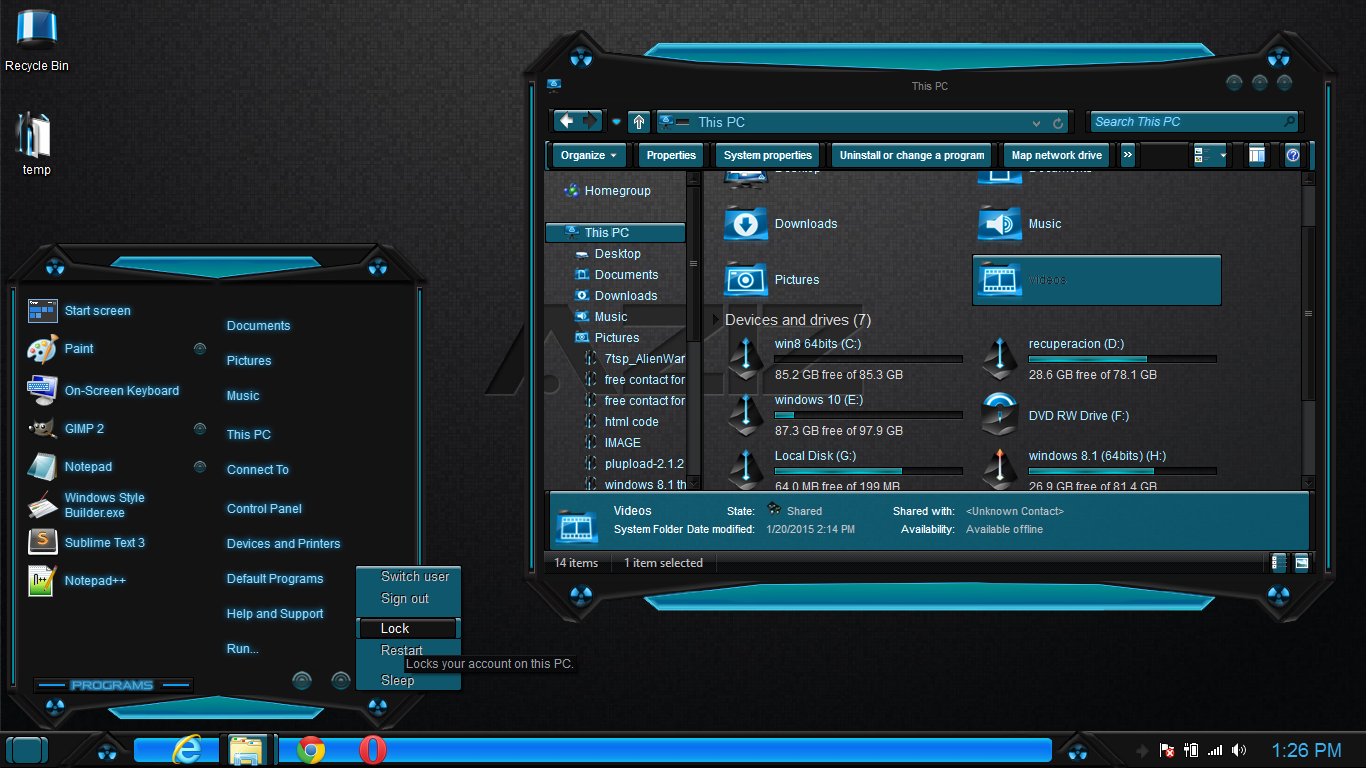Select the Pictures folder in the file list
This screenshot has width=1366, height=768.
[773, 280]
